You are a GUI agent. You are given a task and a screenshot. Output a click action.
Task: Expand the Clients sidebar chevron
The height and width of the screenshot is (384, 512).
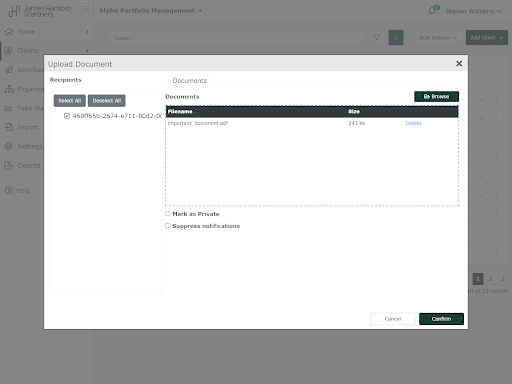pos(87,51)
